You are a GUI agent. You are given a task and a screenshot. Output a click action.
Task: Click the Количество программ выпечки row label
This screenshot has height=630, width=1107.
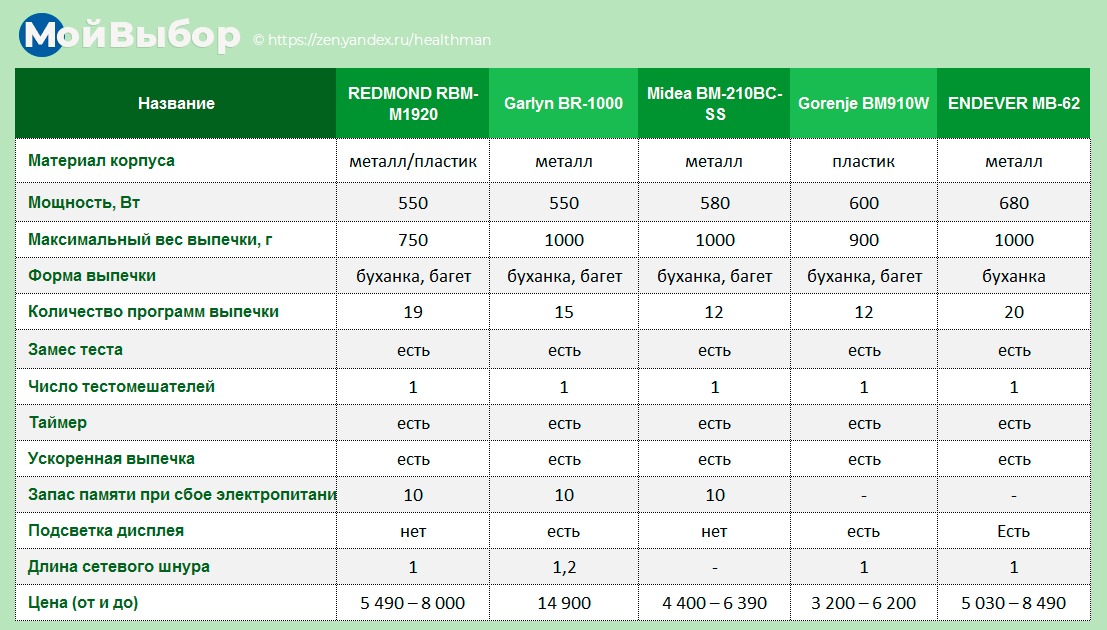tap(153, 311)
